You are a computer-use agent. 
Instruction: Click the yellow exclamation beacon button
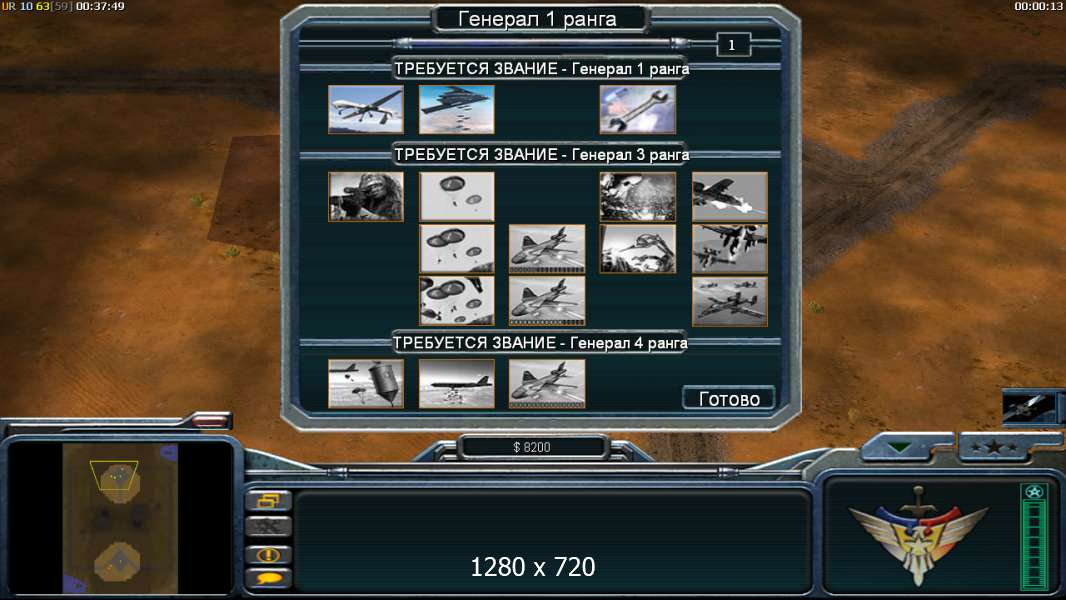tap(269, 554)
